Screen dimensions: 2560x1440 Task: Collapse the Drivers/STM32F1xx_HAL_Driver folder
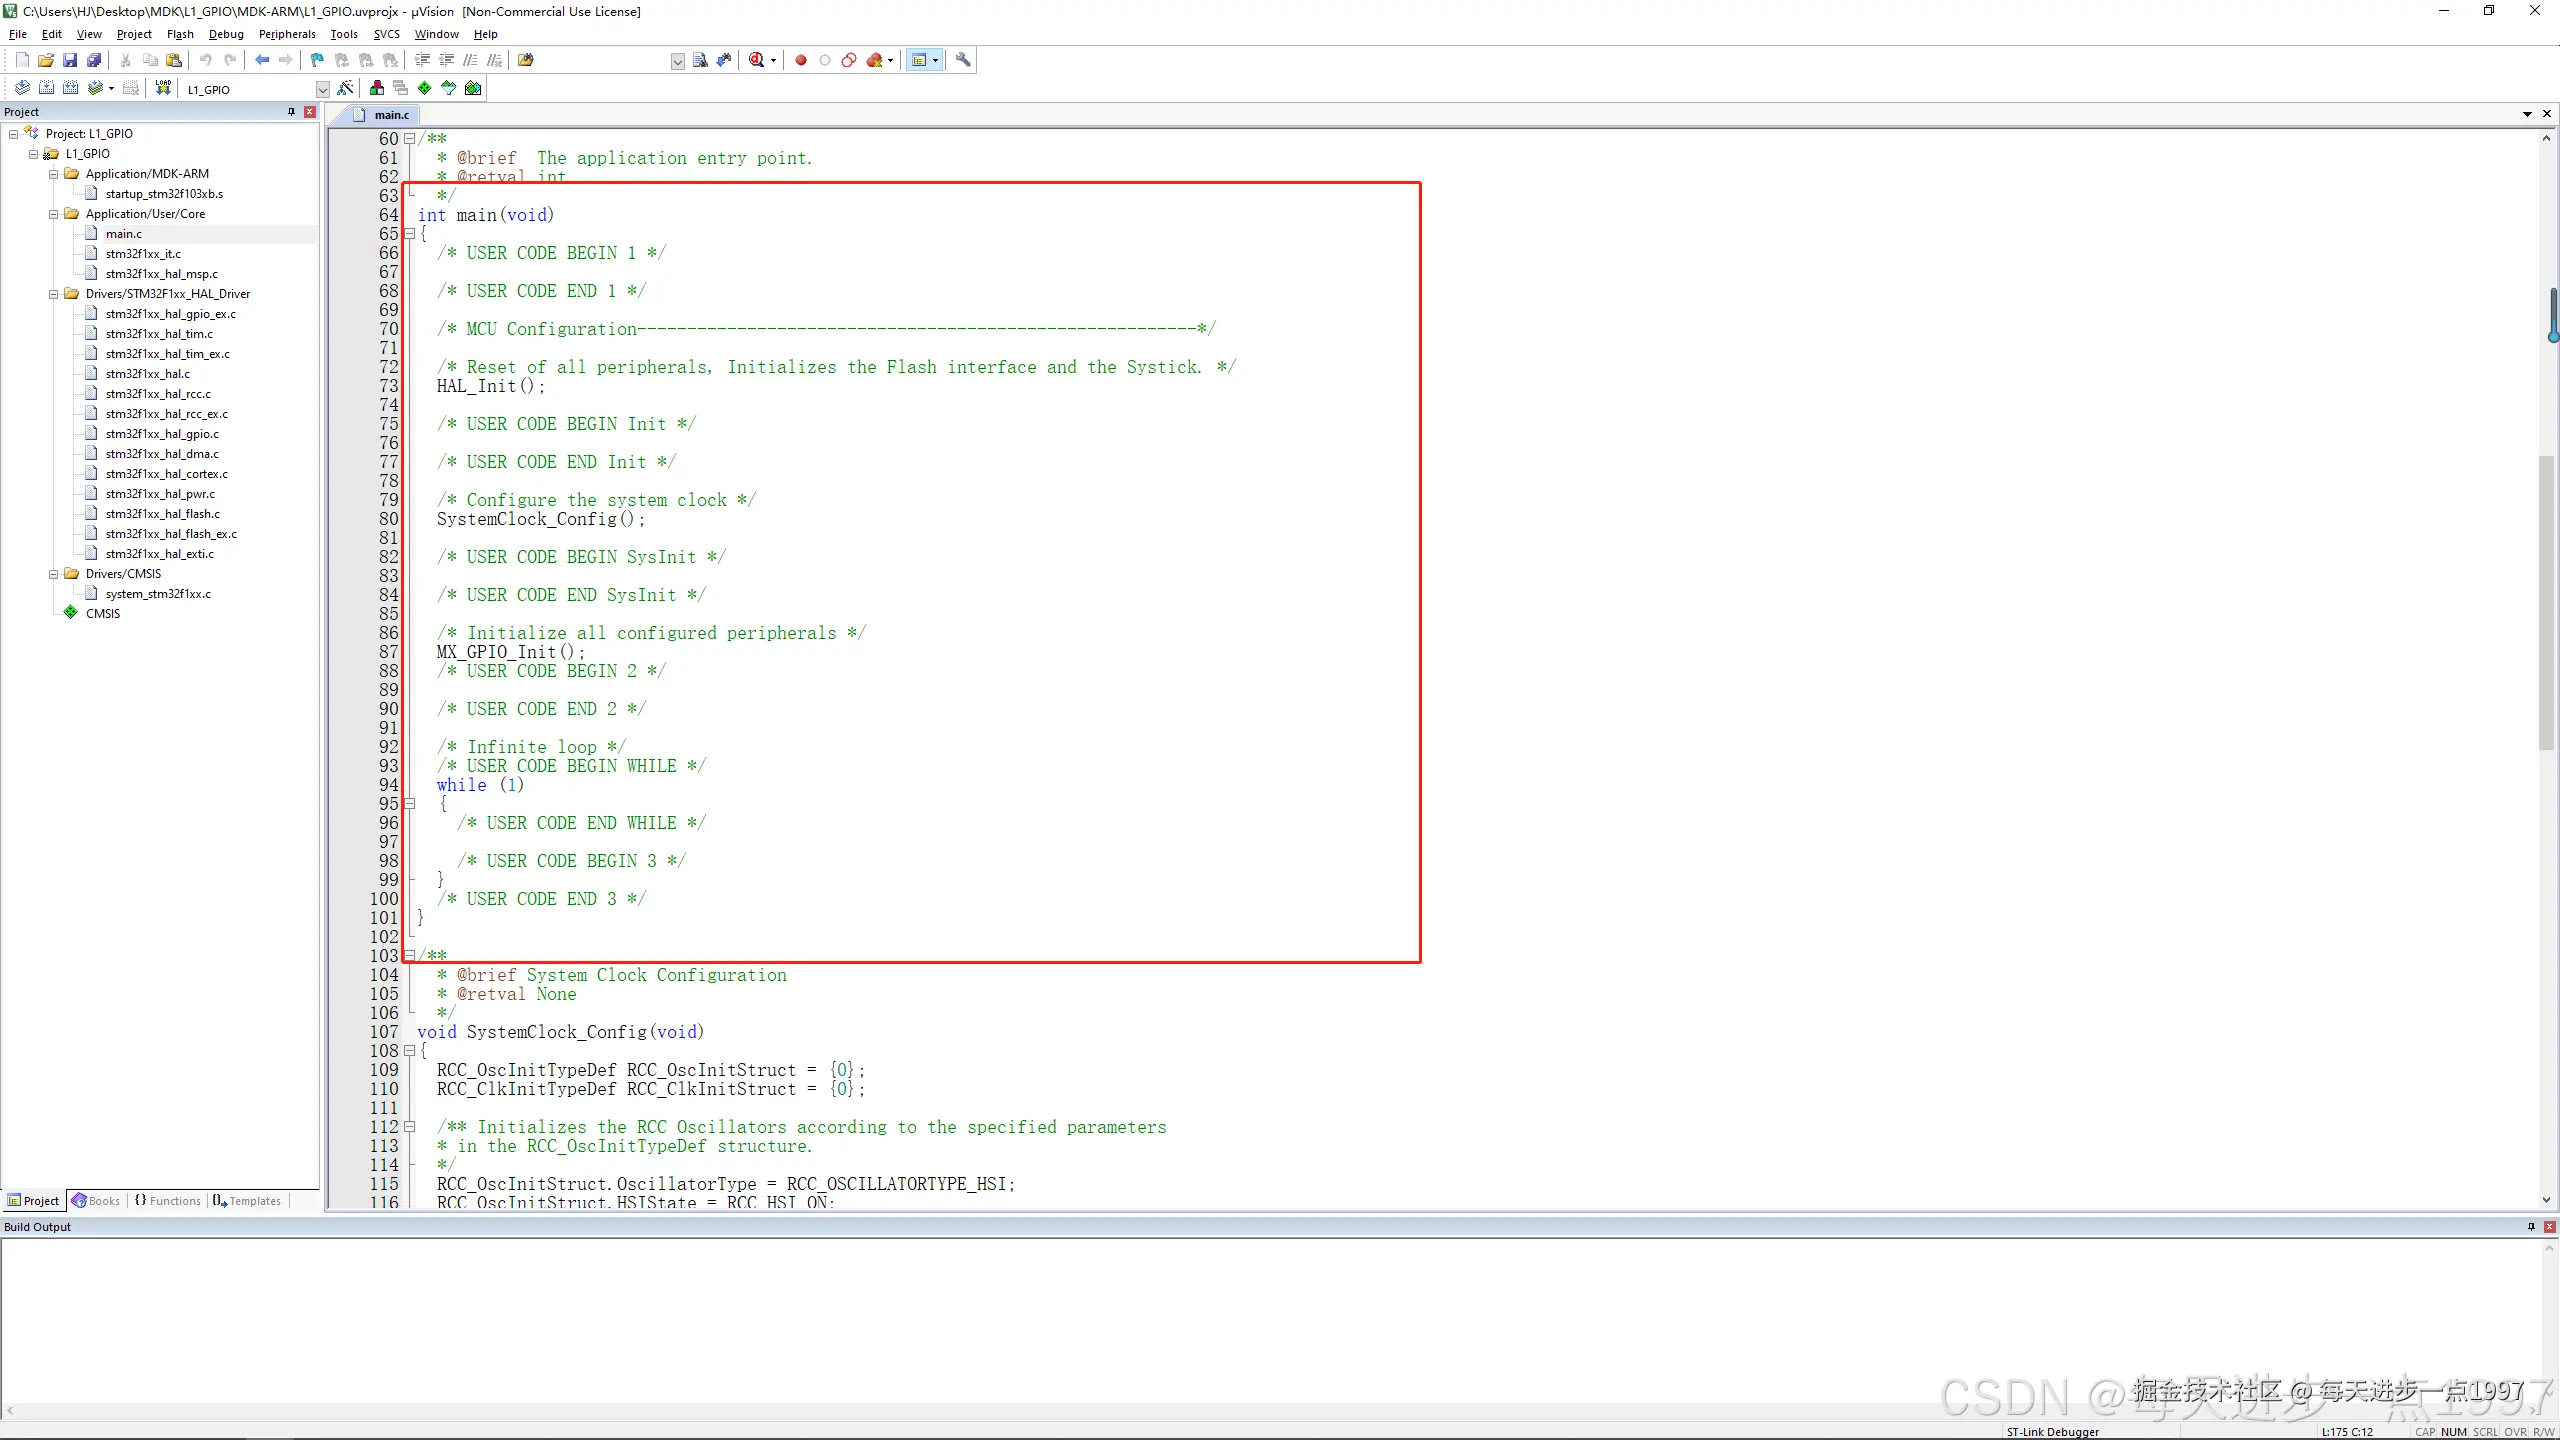click(x=54, y=294)
